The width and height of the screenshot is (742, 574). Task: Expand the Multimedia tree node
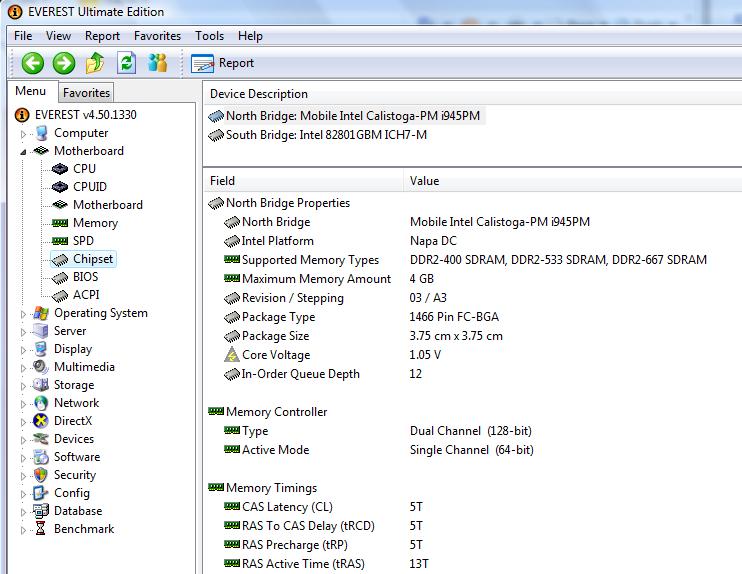pos(23,368)
